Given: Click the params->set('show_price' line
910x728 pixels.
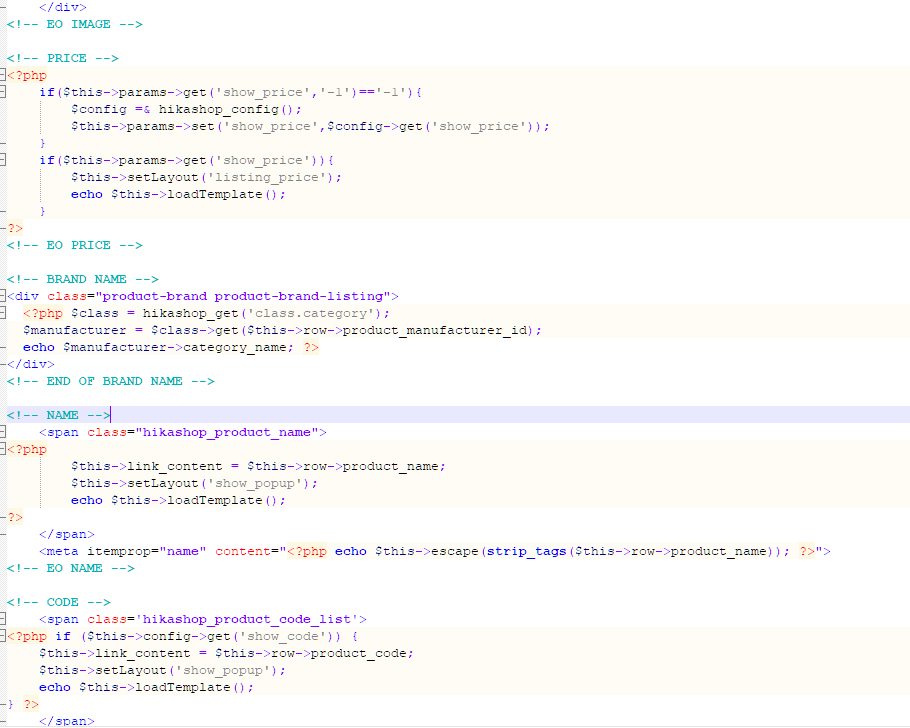Looking at the screenshot, I should coord(310,126).
